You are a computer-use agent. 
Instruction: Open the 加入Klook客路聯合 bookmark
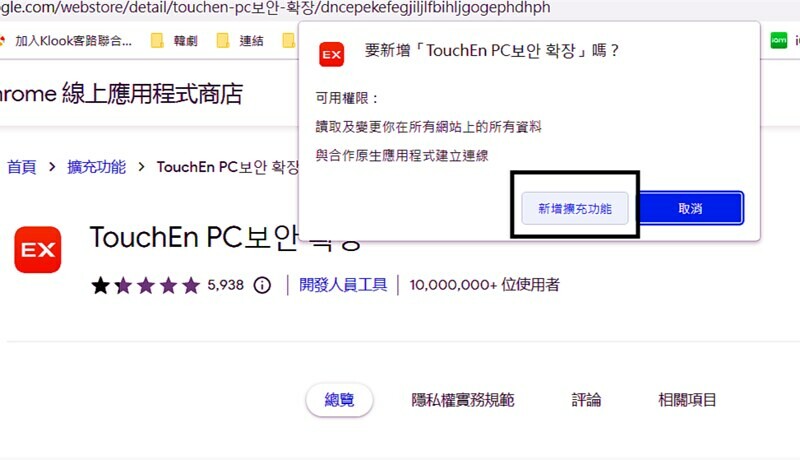(x=65, y=41)
